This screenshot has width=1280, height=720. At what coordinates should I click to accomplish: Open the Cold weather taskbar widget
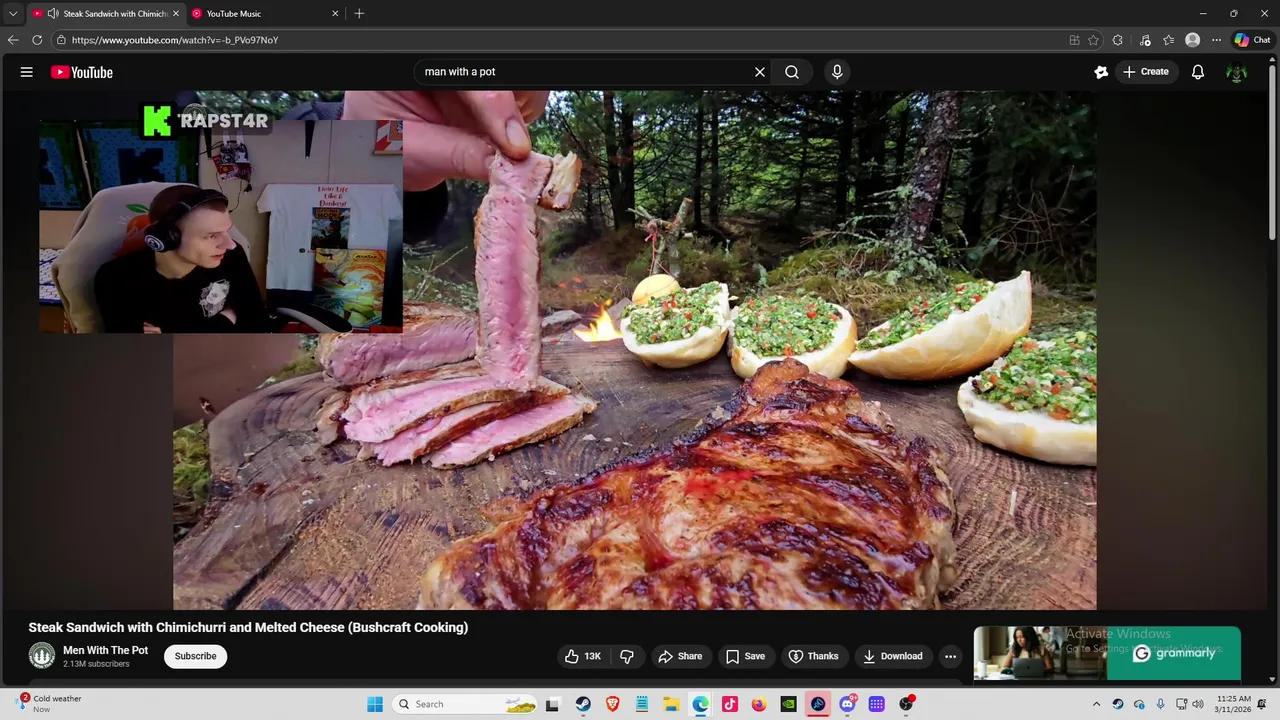coord(48,704)
